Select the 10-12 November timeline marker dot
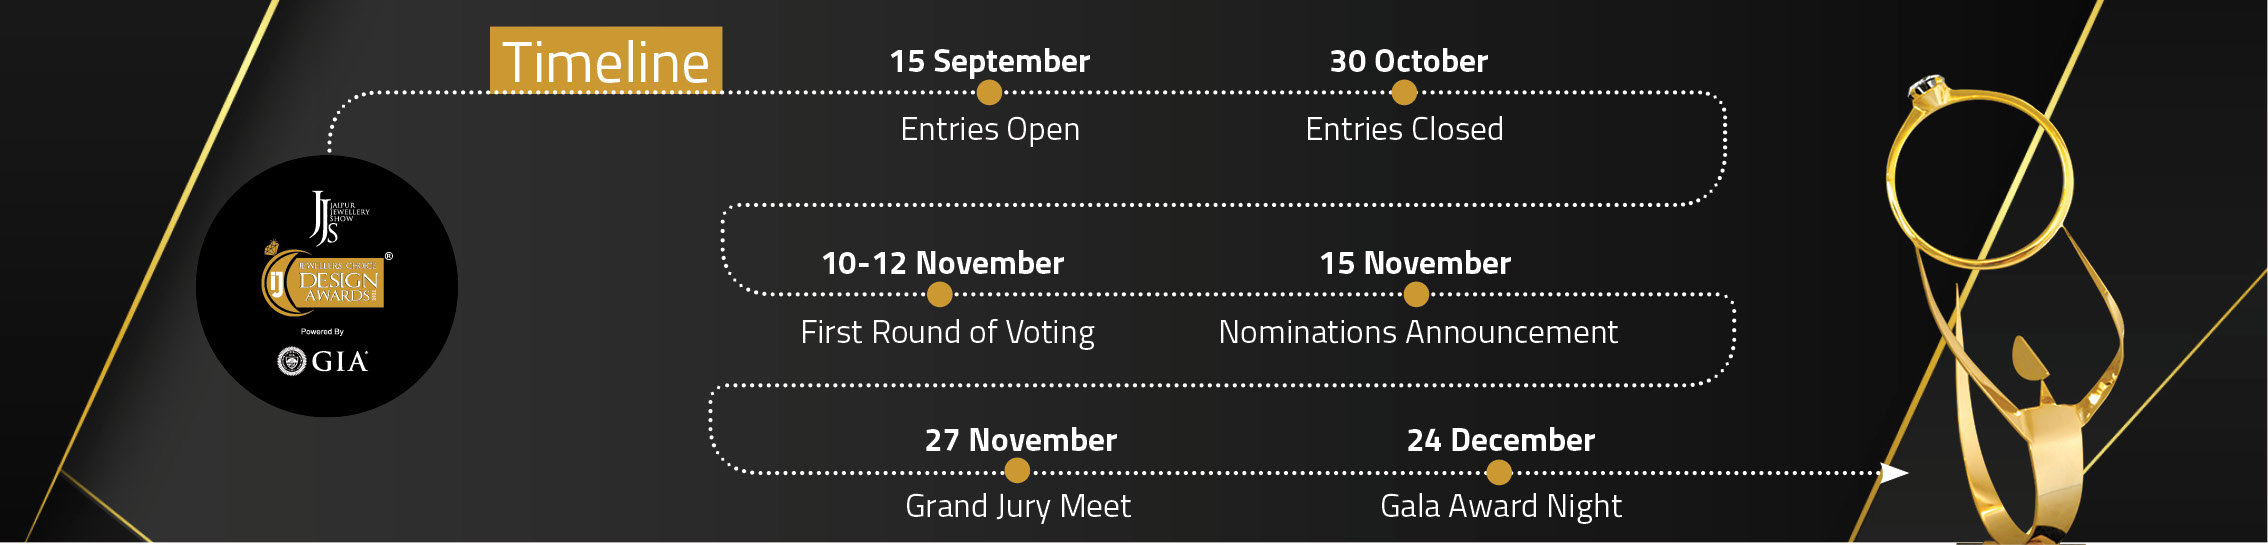Screen dimensions: 2268x545 tap(939, 295)
